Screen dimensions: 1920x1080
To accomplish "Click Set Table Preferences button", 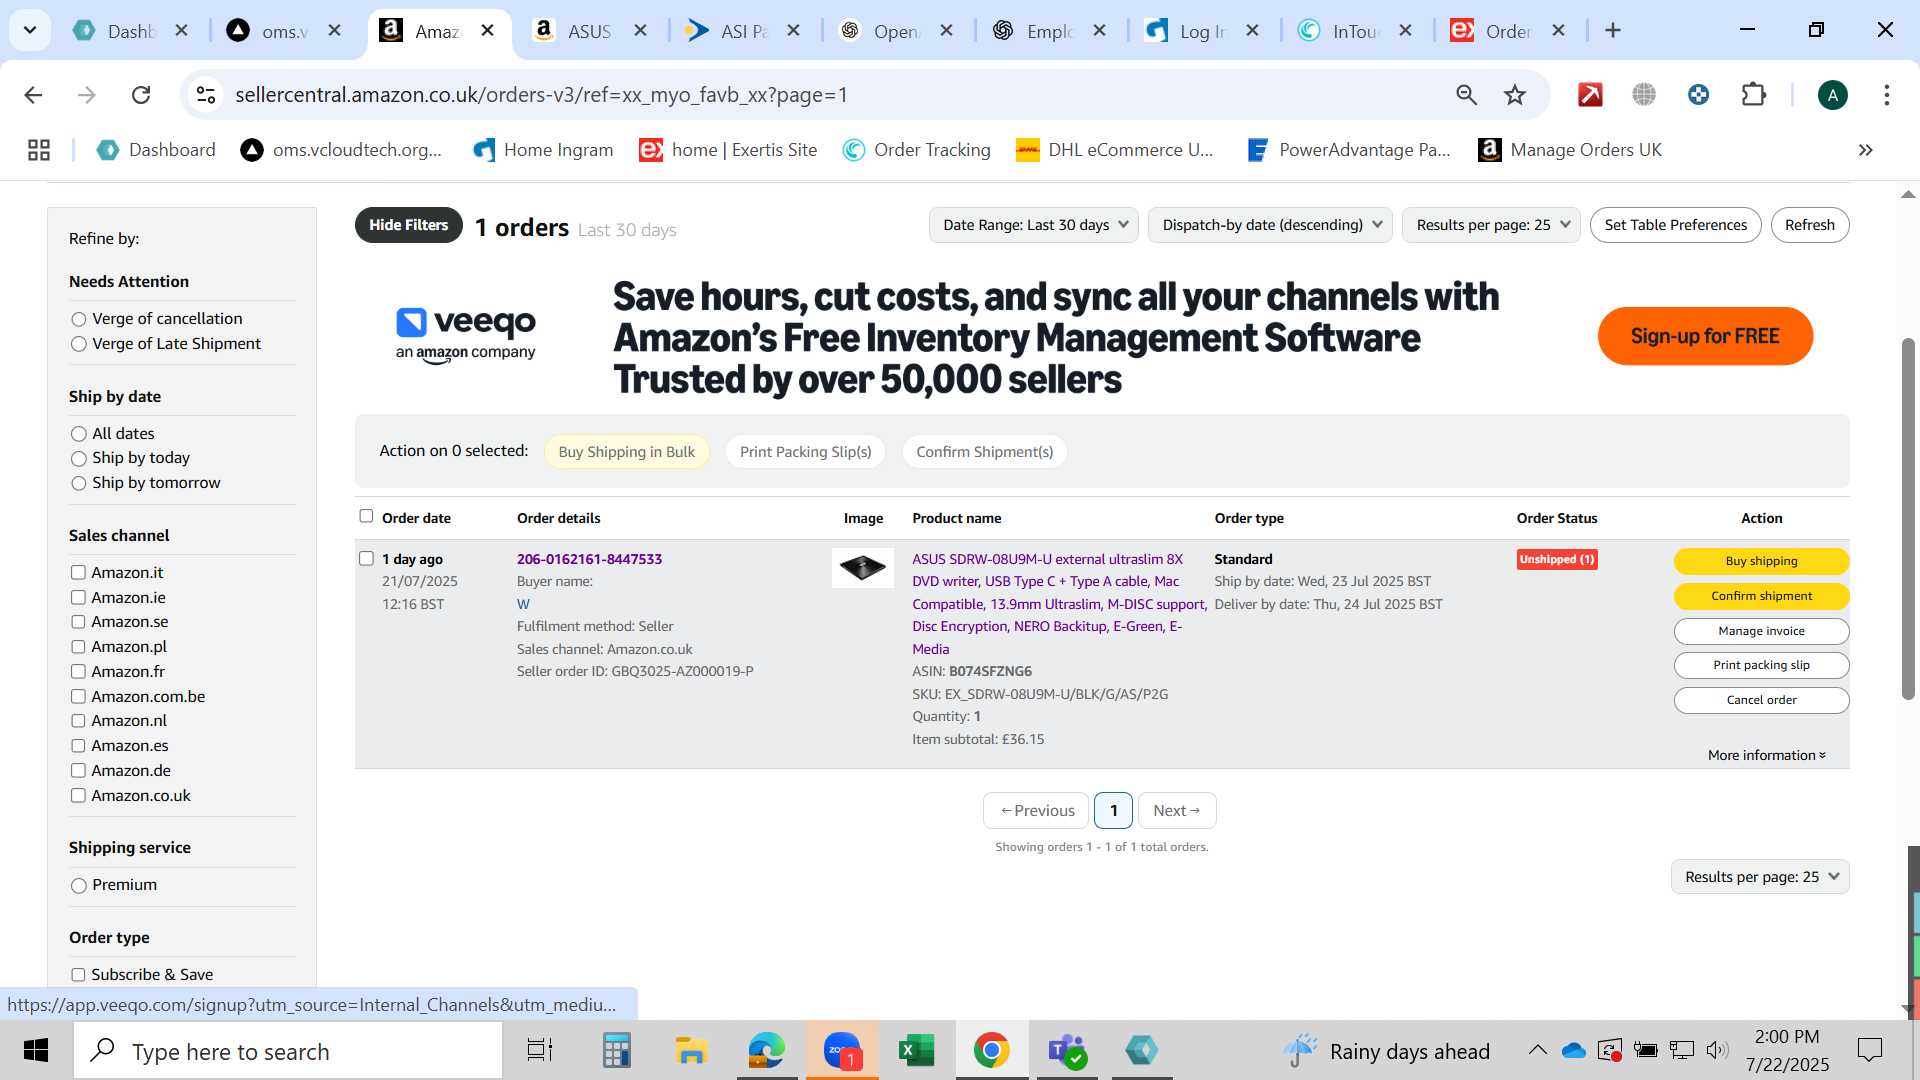I will (x=1676, y=225).
